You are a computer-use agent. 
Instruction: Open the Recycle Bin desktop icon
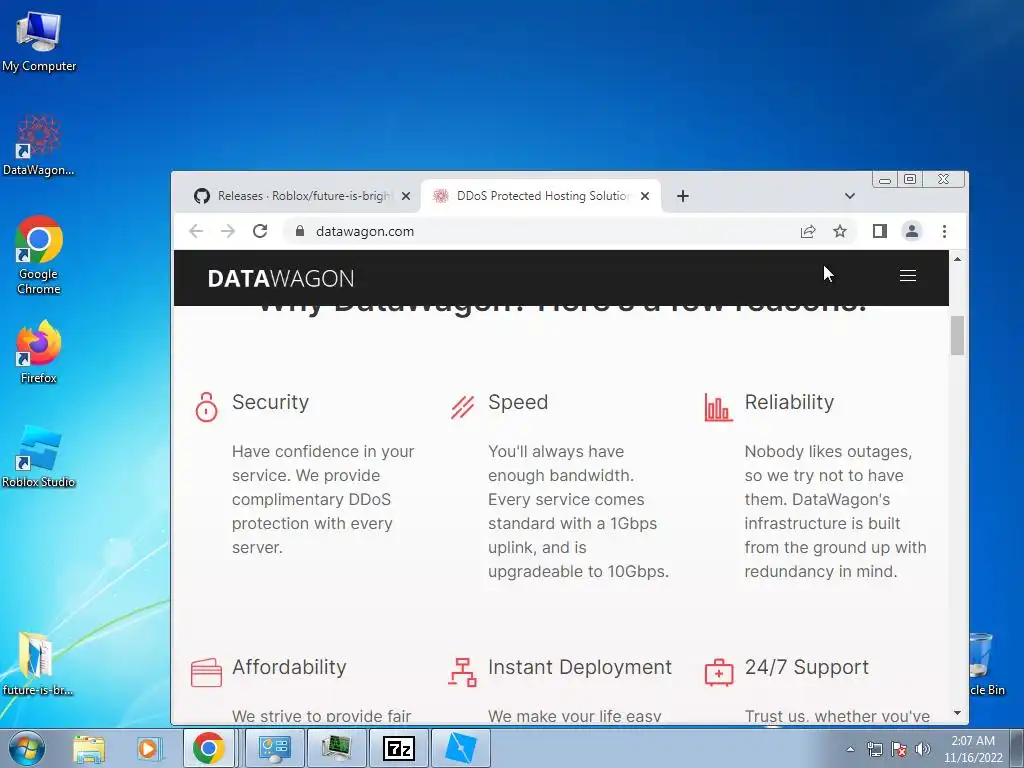tap(986, 664)
